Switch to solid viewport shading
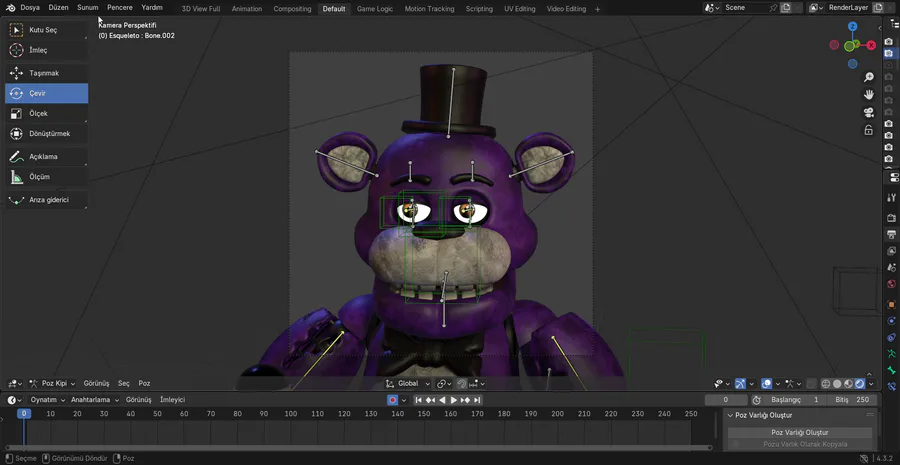The height and width of the screenshot is (465, 900). click(837, 383)
